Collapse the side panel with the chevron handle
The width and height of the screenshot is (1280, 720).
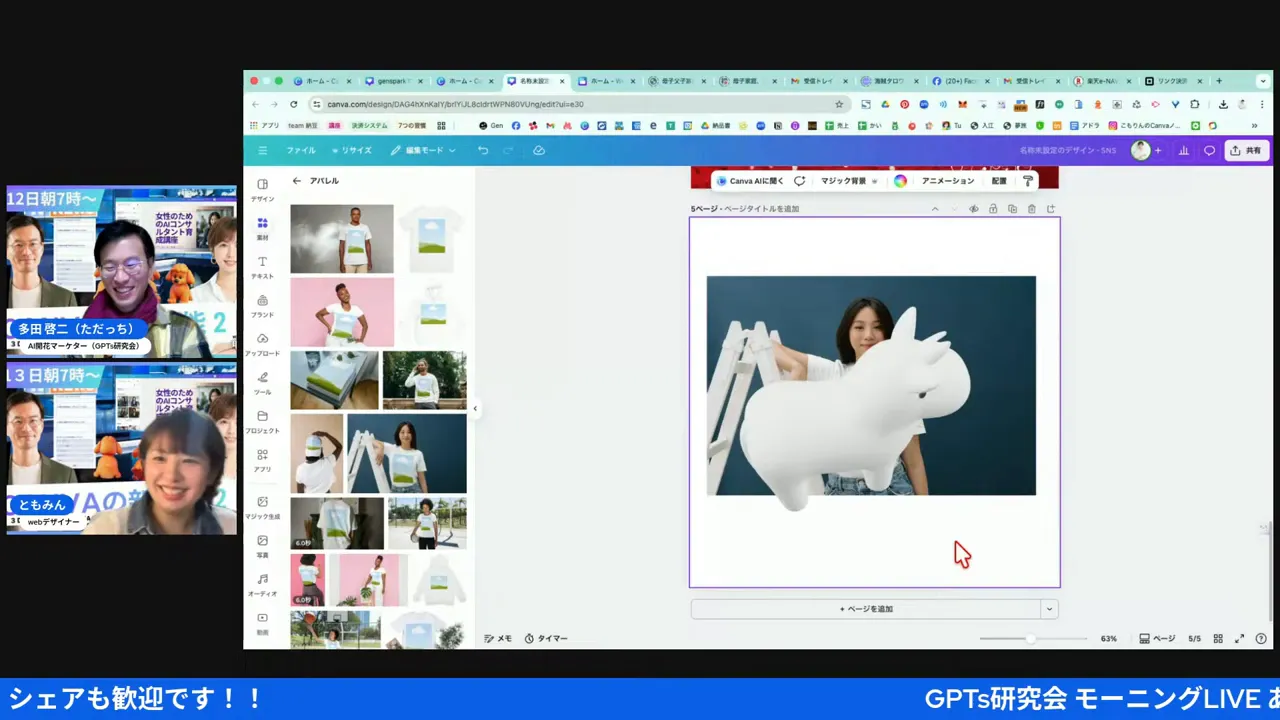tap(475, 408)
